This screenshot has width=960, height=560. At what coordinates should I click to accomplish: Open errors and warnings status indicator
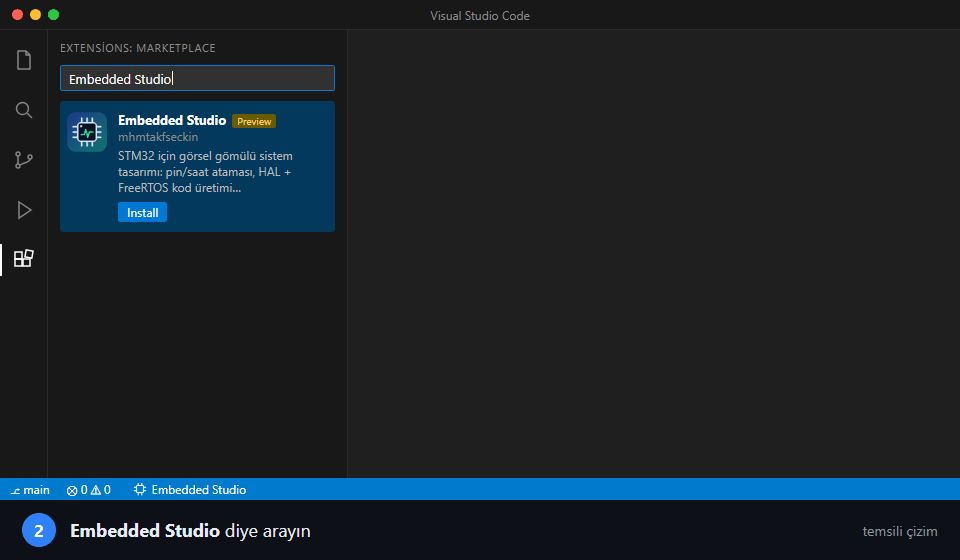89,490
